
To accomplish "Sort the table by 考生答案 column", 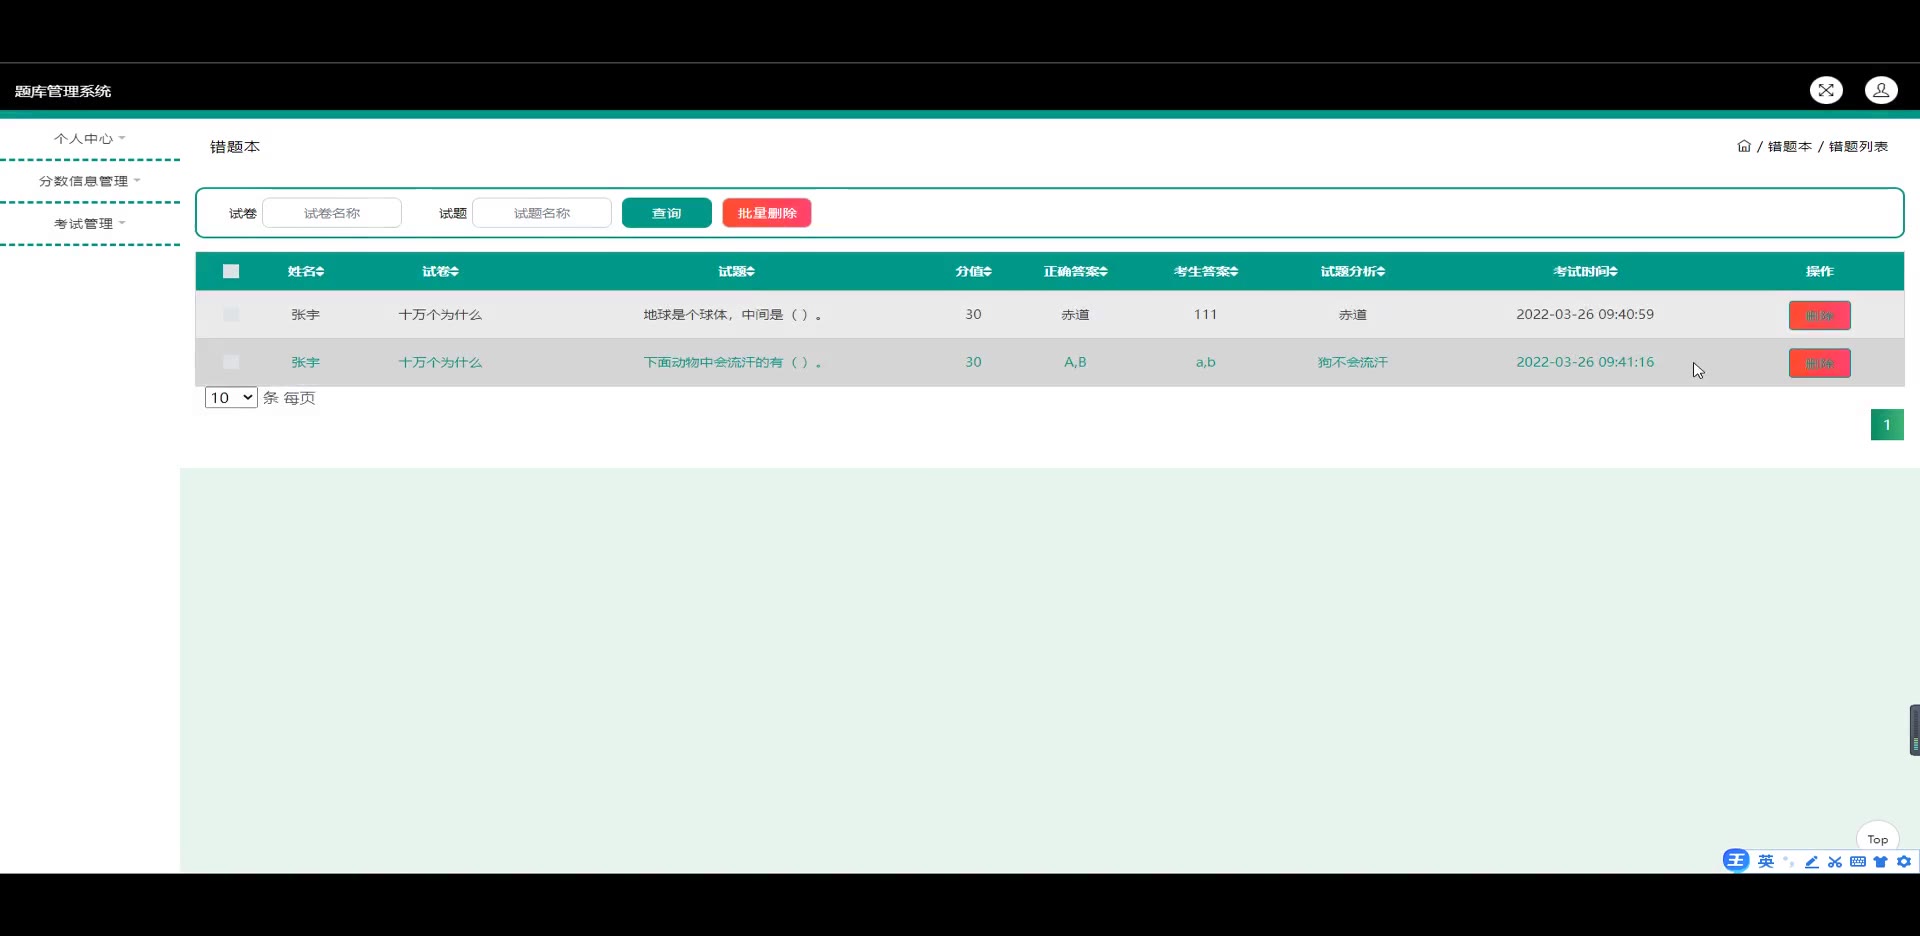I will pos(1206,271).
